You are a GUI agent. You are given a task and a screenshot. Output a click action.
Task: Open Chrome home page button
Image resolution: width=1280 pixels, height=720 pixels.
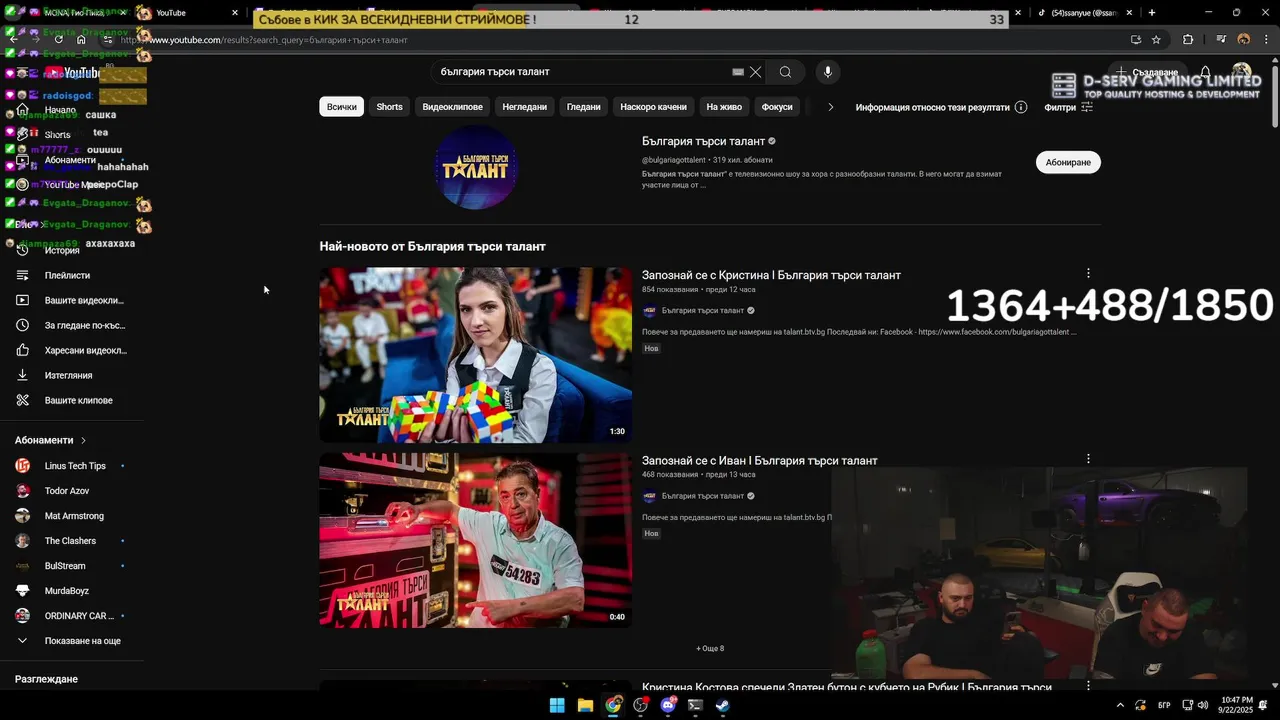(x=82, y=40)
